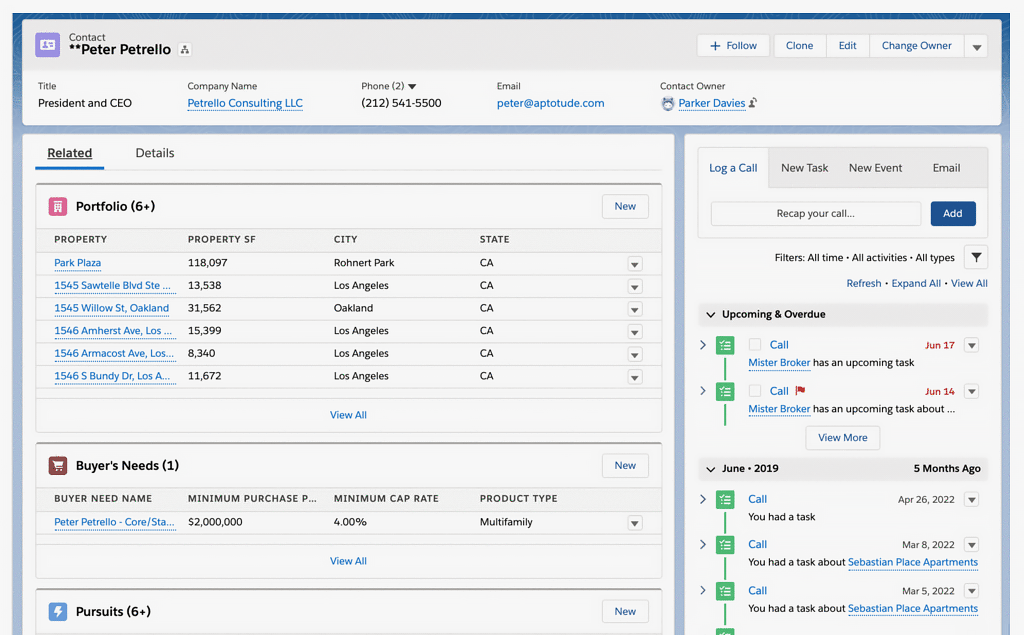Open the Phone (2) dropdown arrow
This screenshot has width=1024, height=635.
(x=412, y=87)
